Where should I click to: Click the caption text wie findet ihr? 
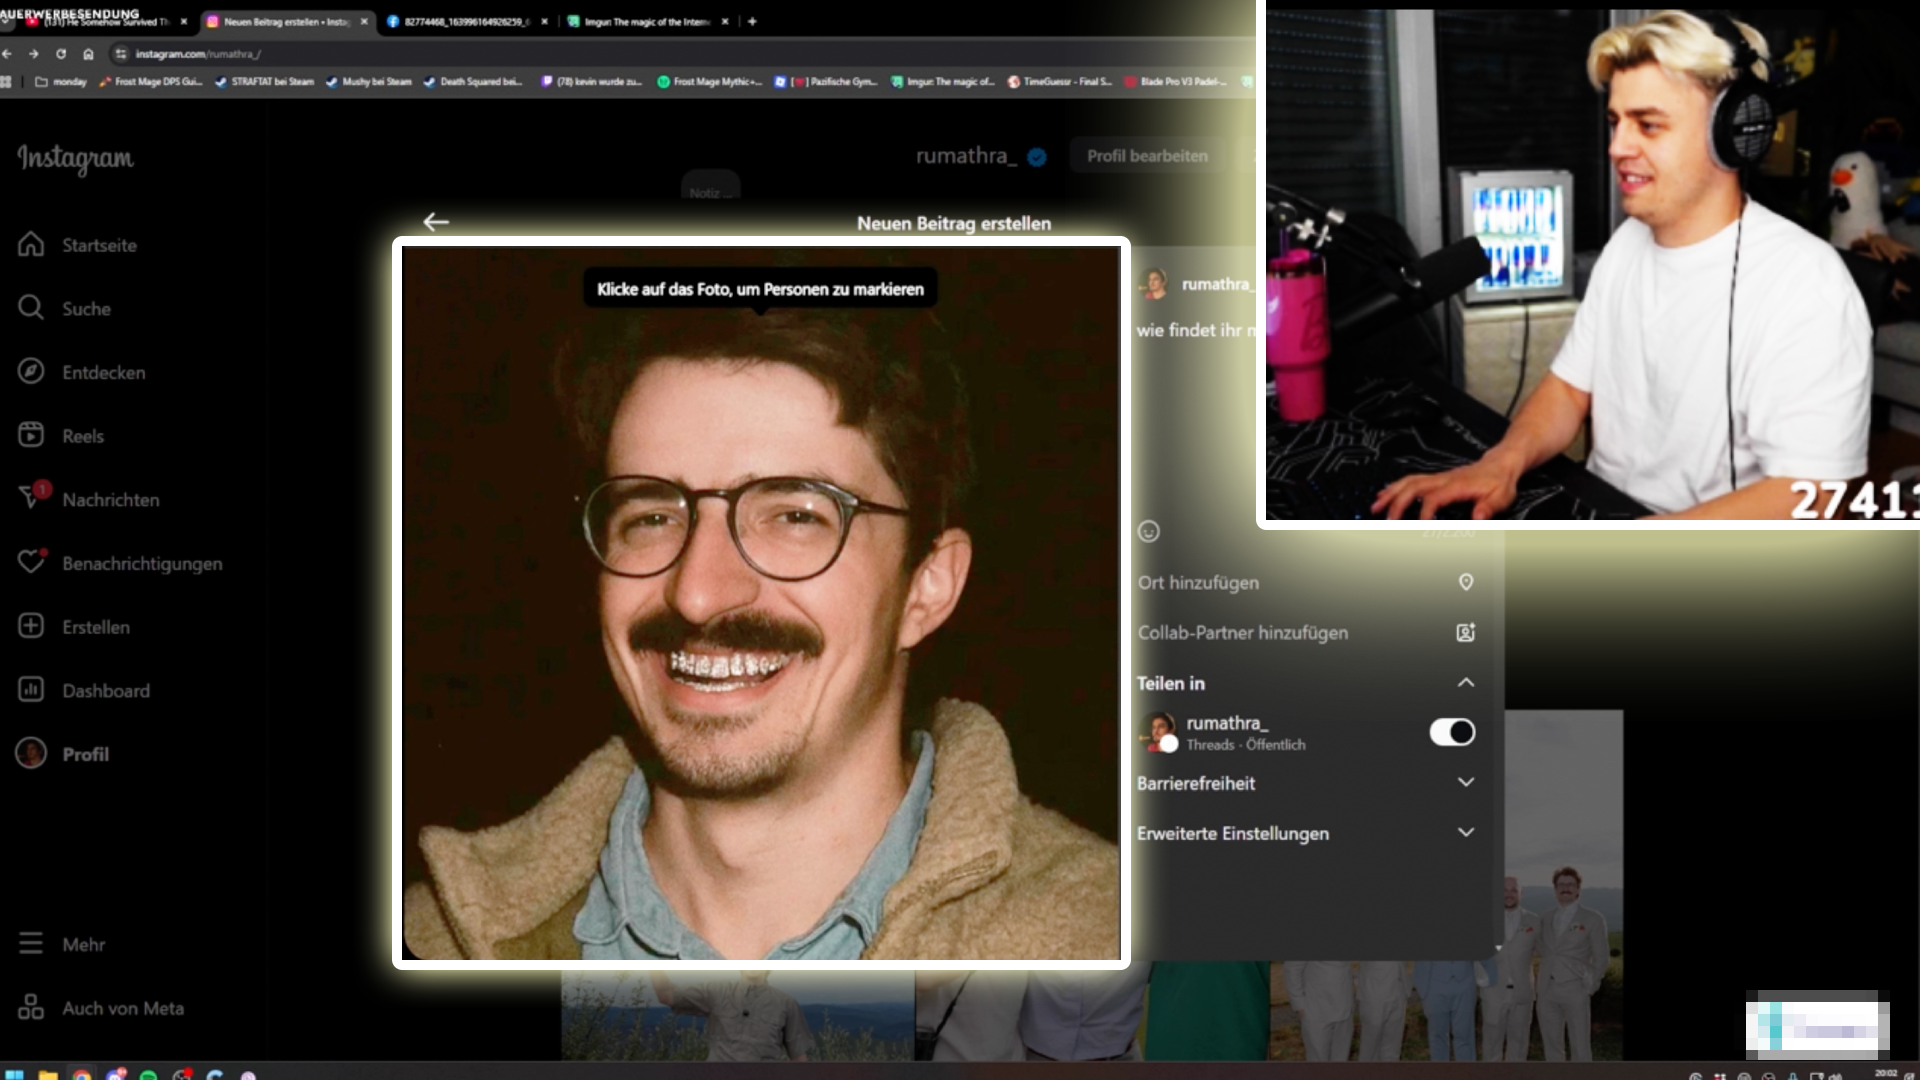[1195, 330]
